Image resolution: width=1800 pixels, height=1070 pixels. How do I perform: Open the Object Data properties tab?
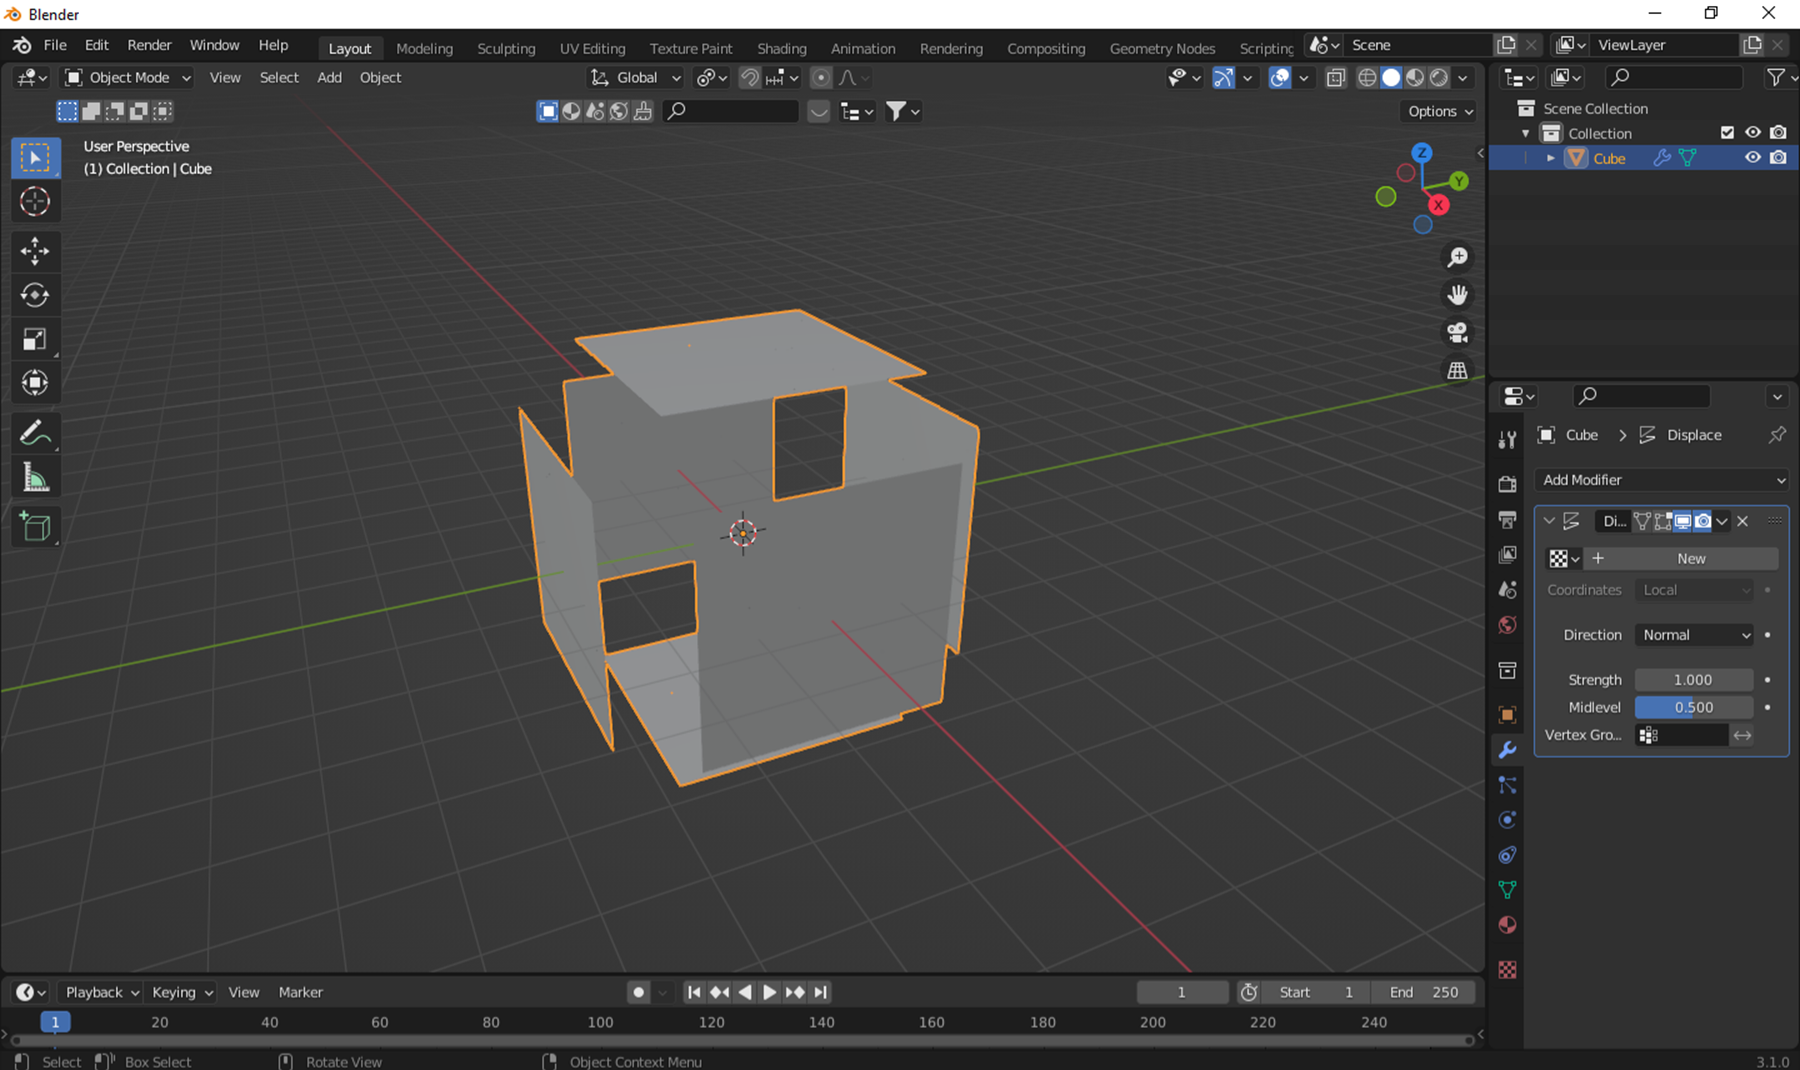coord(1507,890)
